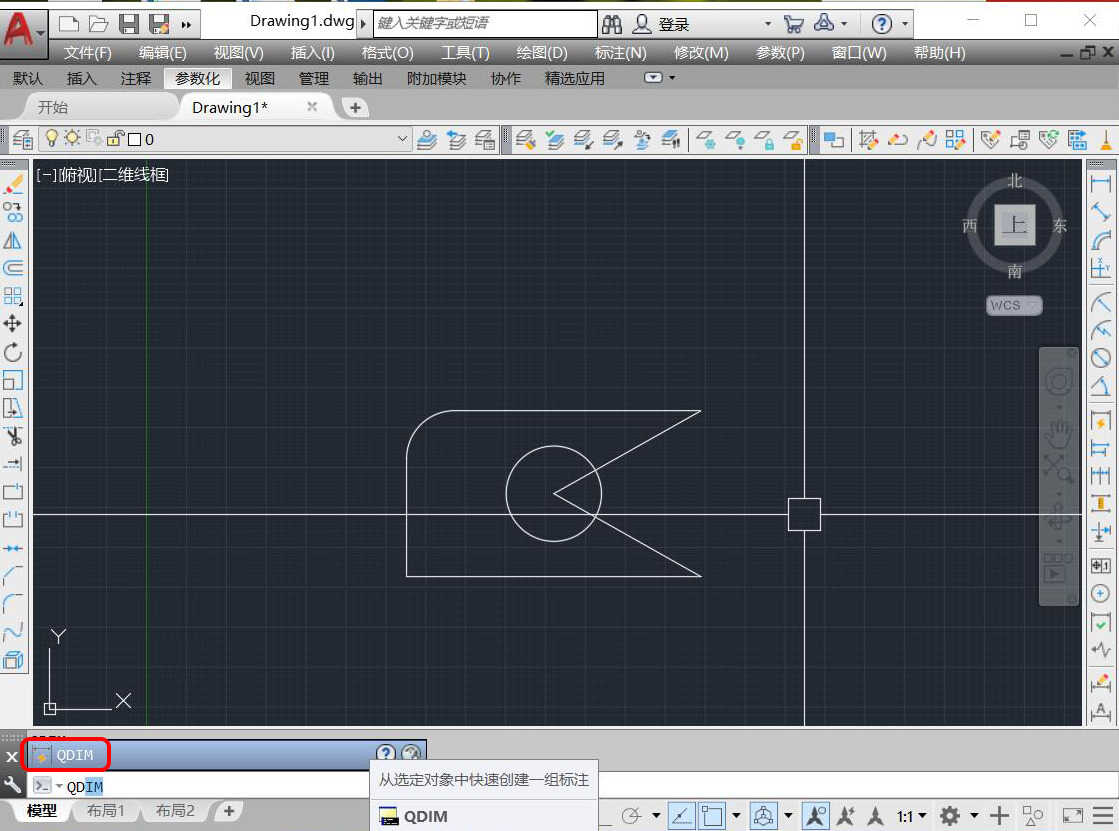Open workspace switching gear icon

[949, 815]
